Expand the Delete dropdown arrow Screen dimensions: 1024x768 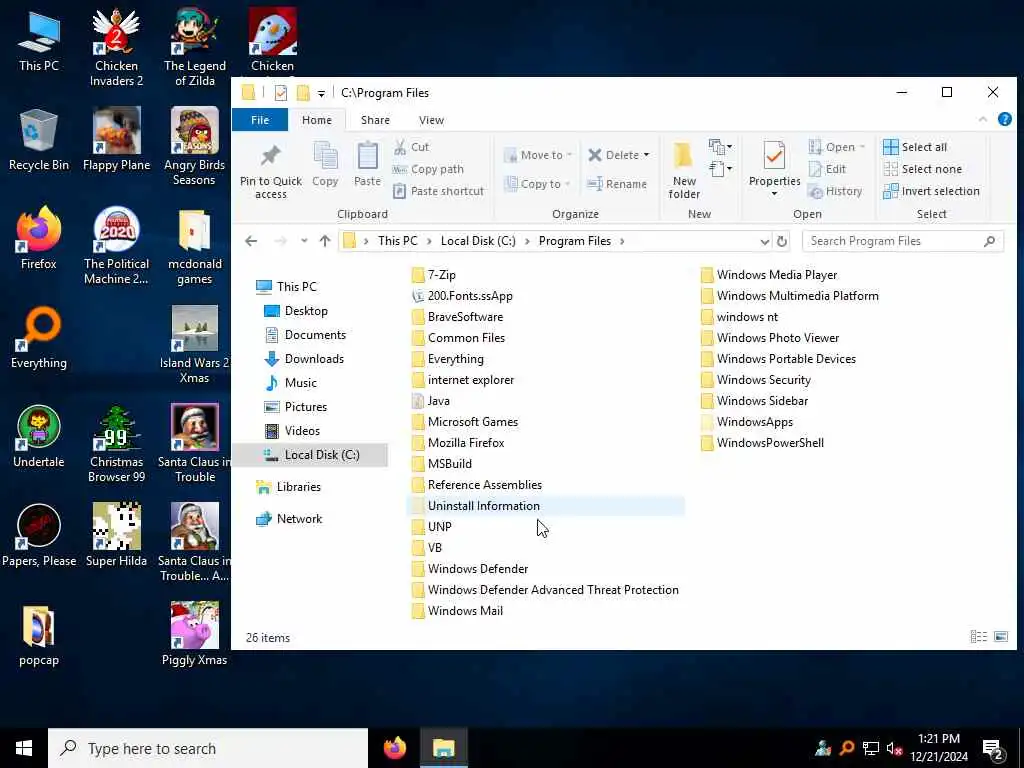click(647, 155)
